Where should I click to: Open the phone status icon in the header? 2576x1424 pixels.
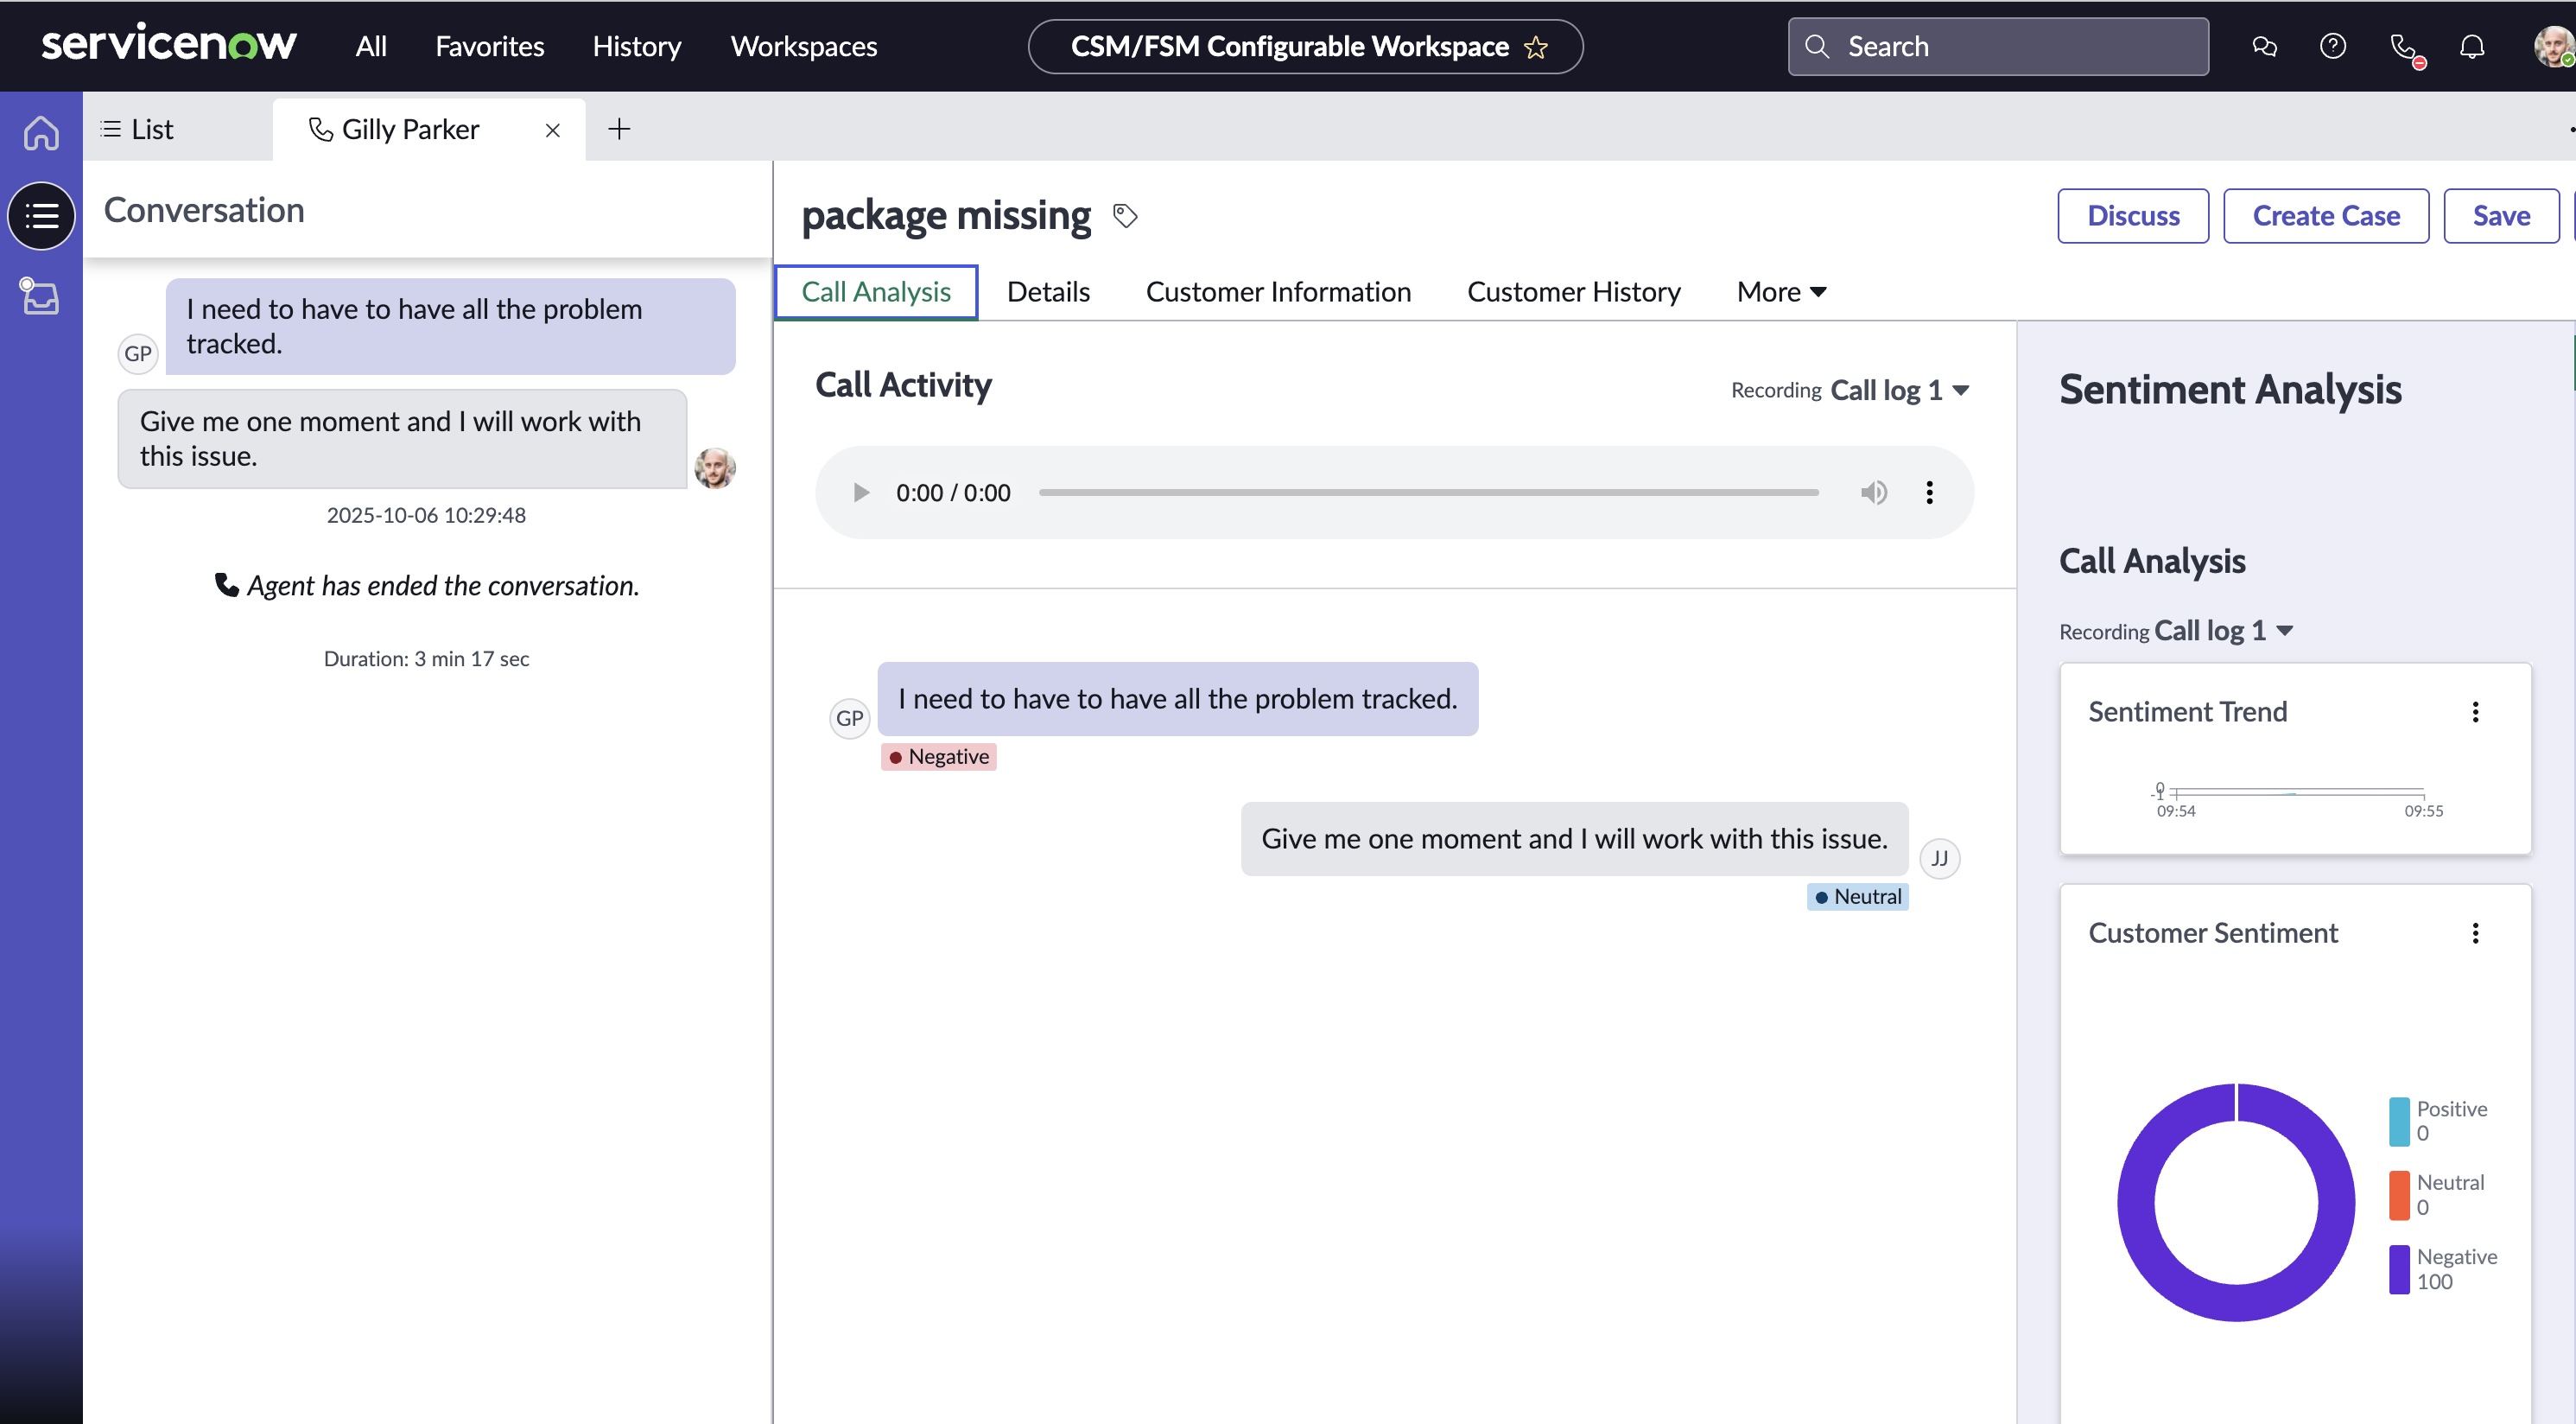(x=2406, y=49)
